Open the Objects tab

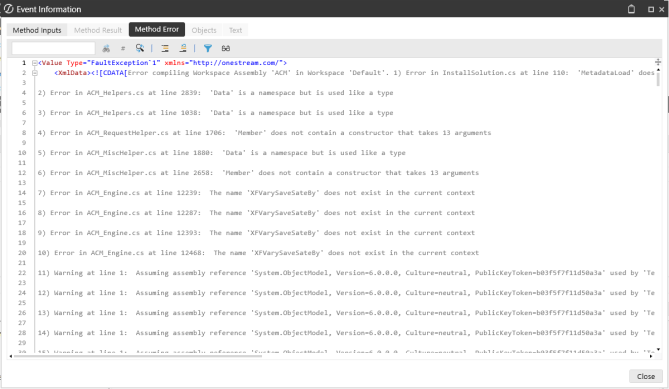(204, 30)
